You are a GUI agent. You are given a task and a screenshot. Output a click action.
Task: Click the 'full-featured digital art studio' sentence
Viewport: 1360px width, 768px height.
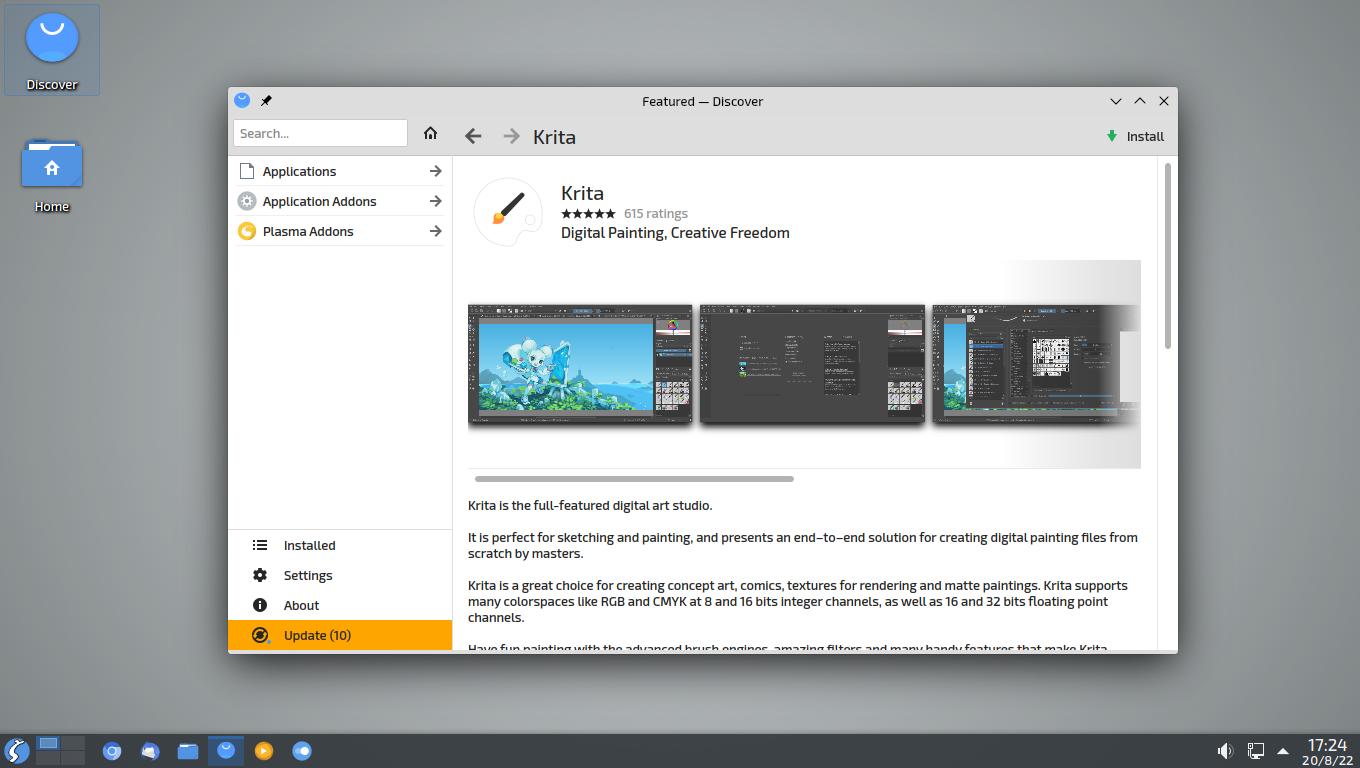click(590, 505)
